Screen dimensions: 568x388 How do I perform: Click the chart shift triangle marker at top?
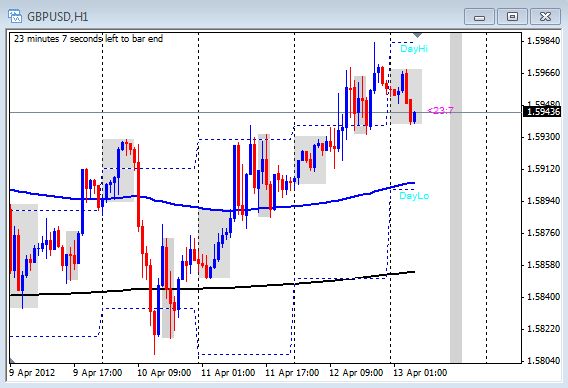(417, 35)
